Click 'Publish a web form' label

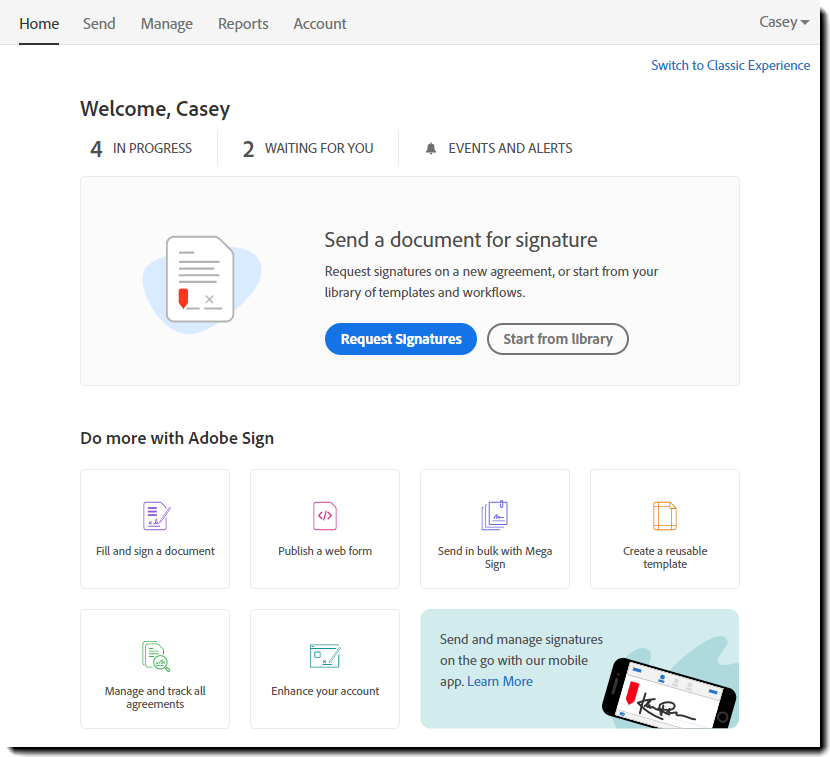point(325,551)
